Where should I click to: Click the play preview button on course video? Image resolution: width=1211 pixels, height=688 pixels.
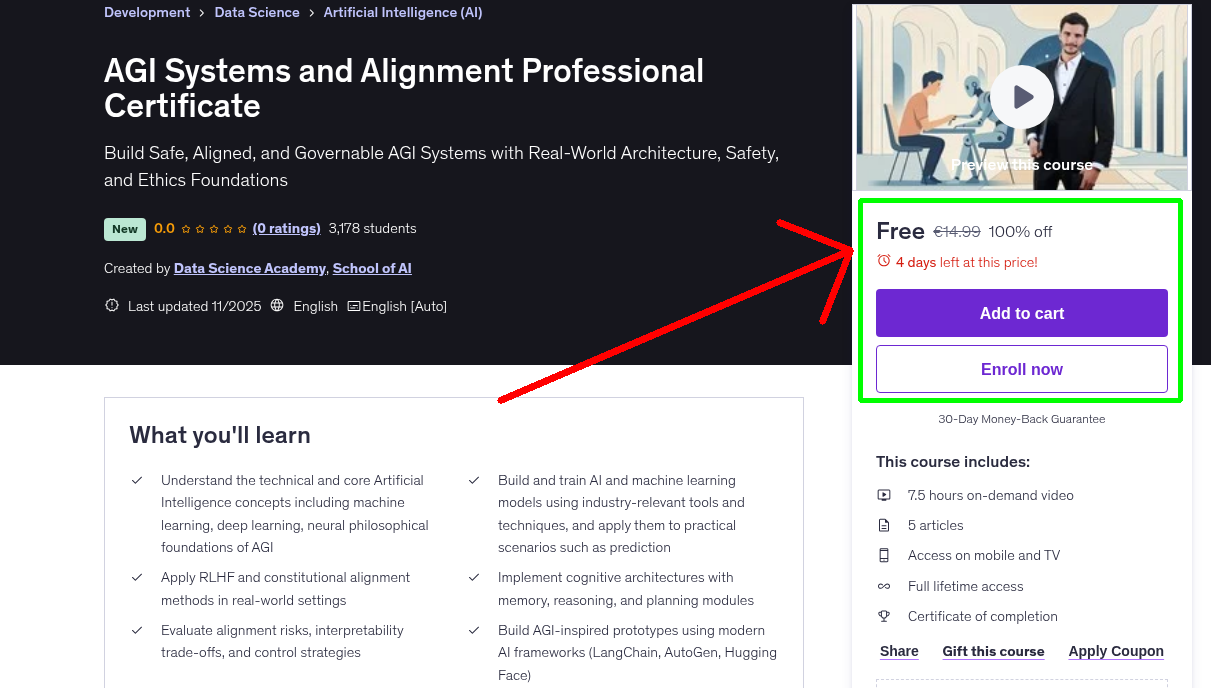(x=1021, y=97)
